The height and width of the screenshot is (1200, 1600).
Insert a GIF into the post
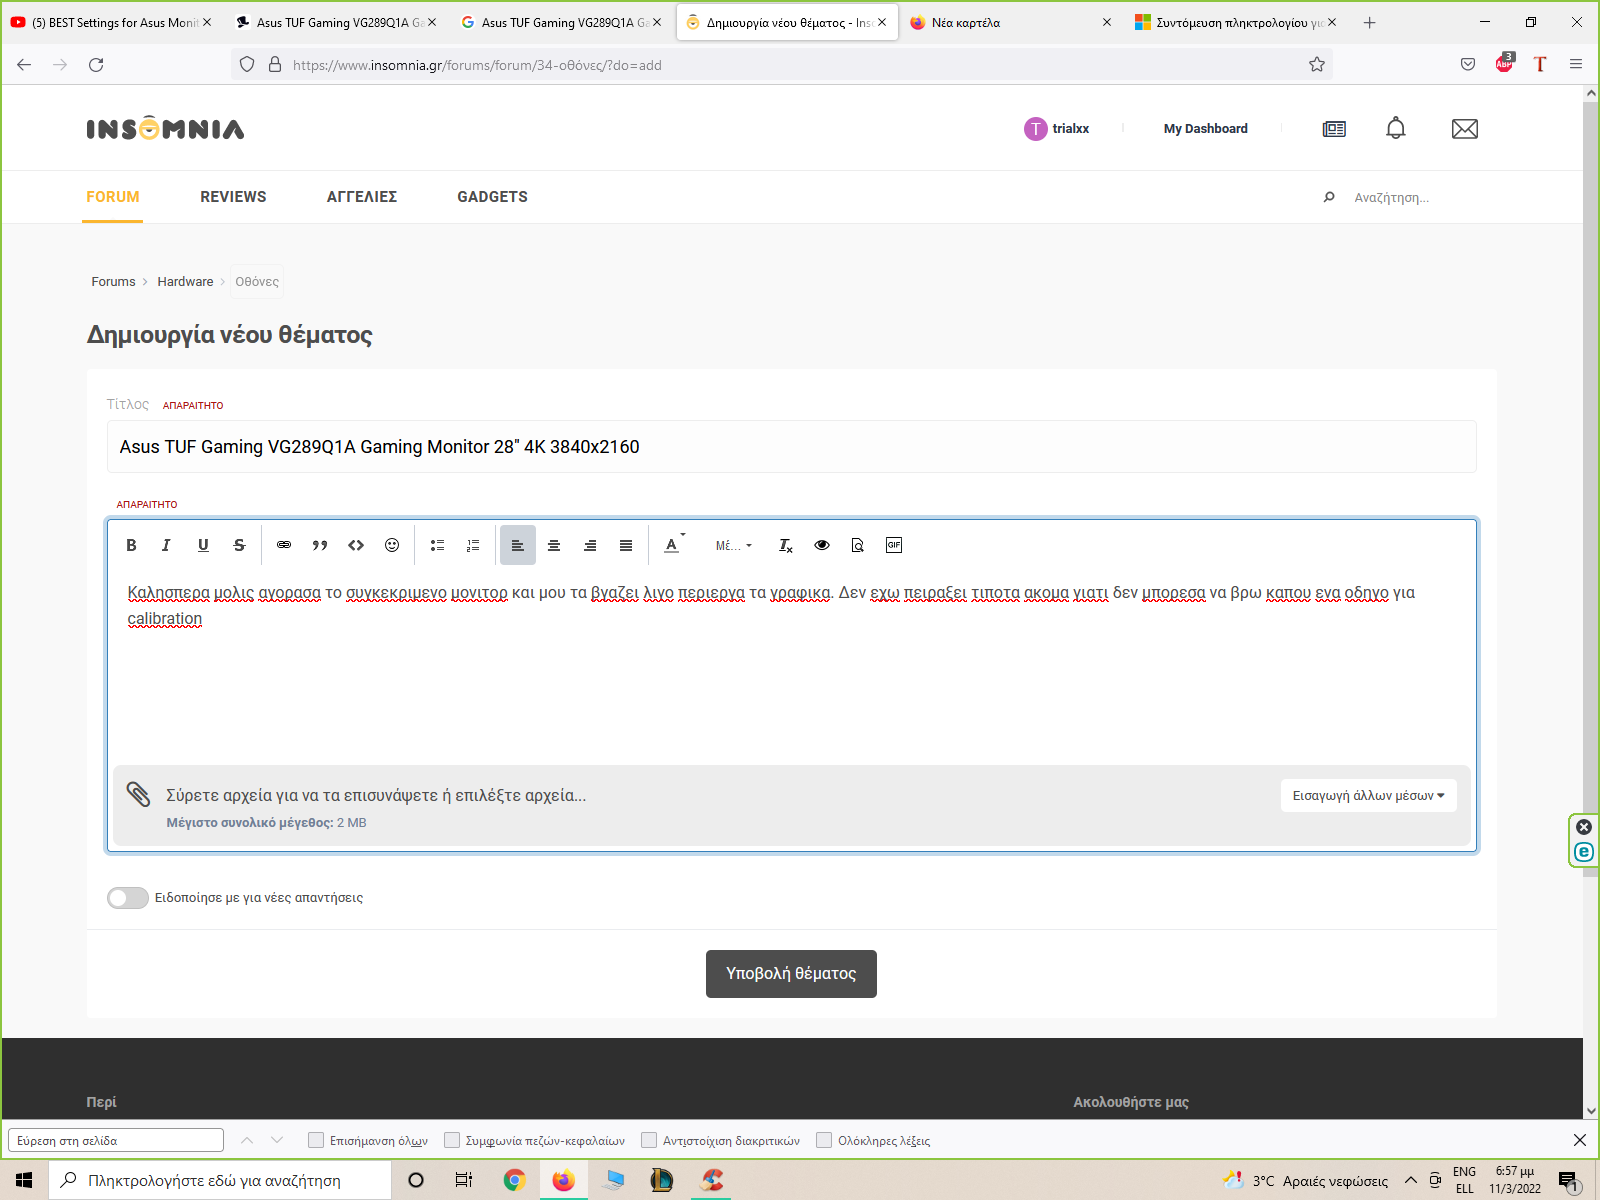tap(894, 545)
